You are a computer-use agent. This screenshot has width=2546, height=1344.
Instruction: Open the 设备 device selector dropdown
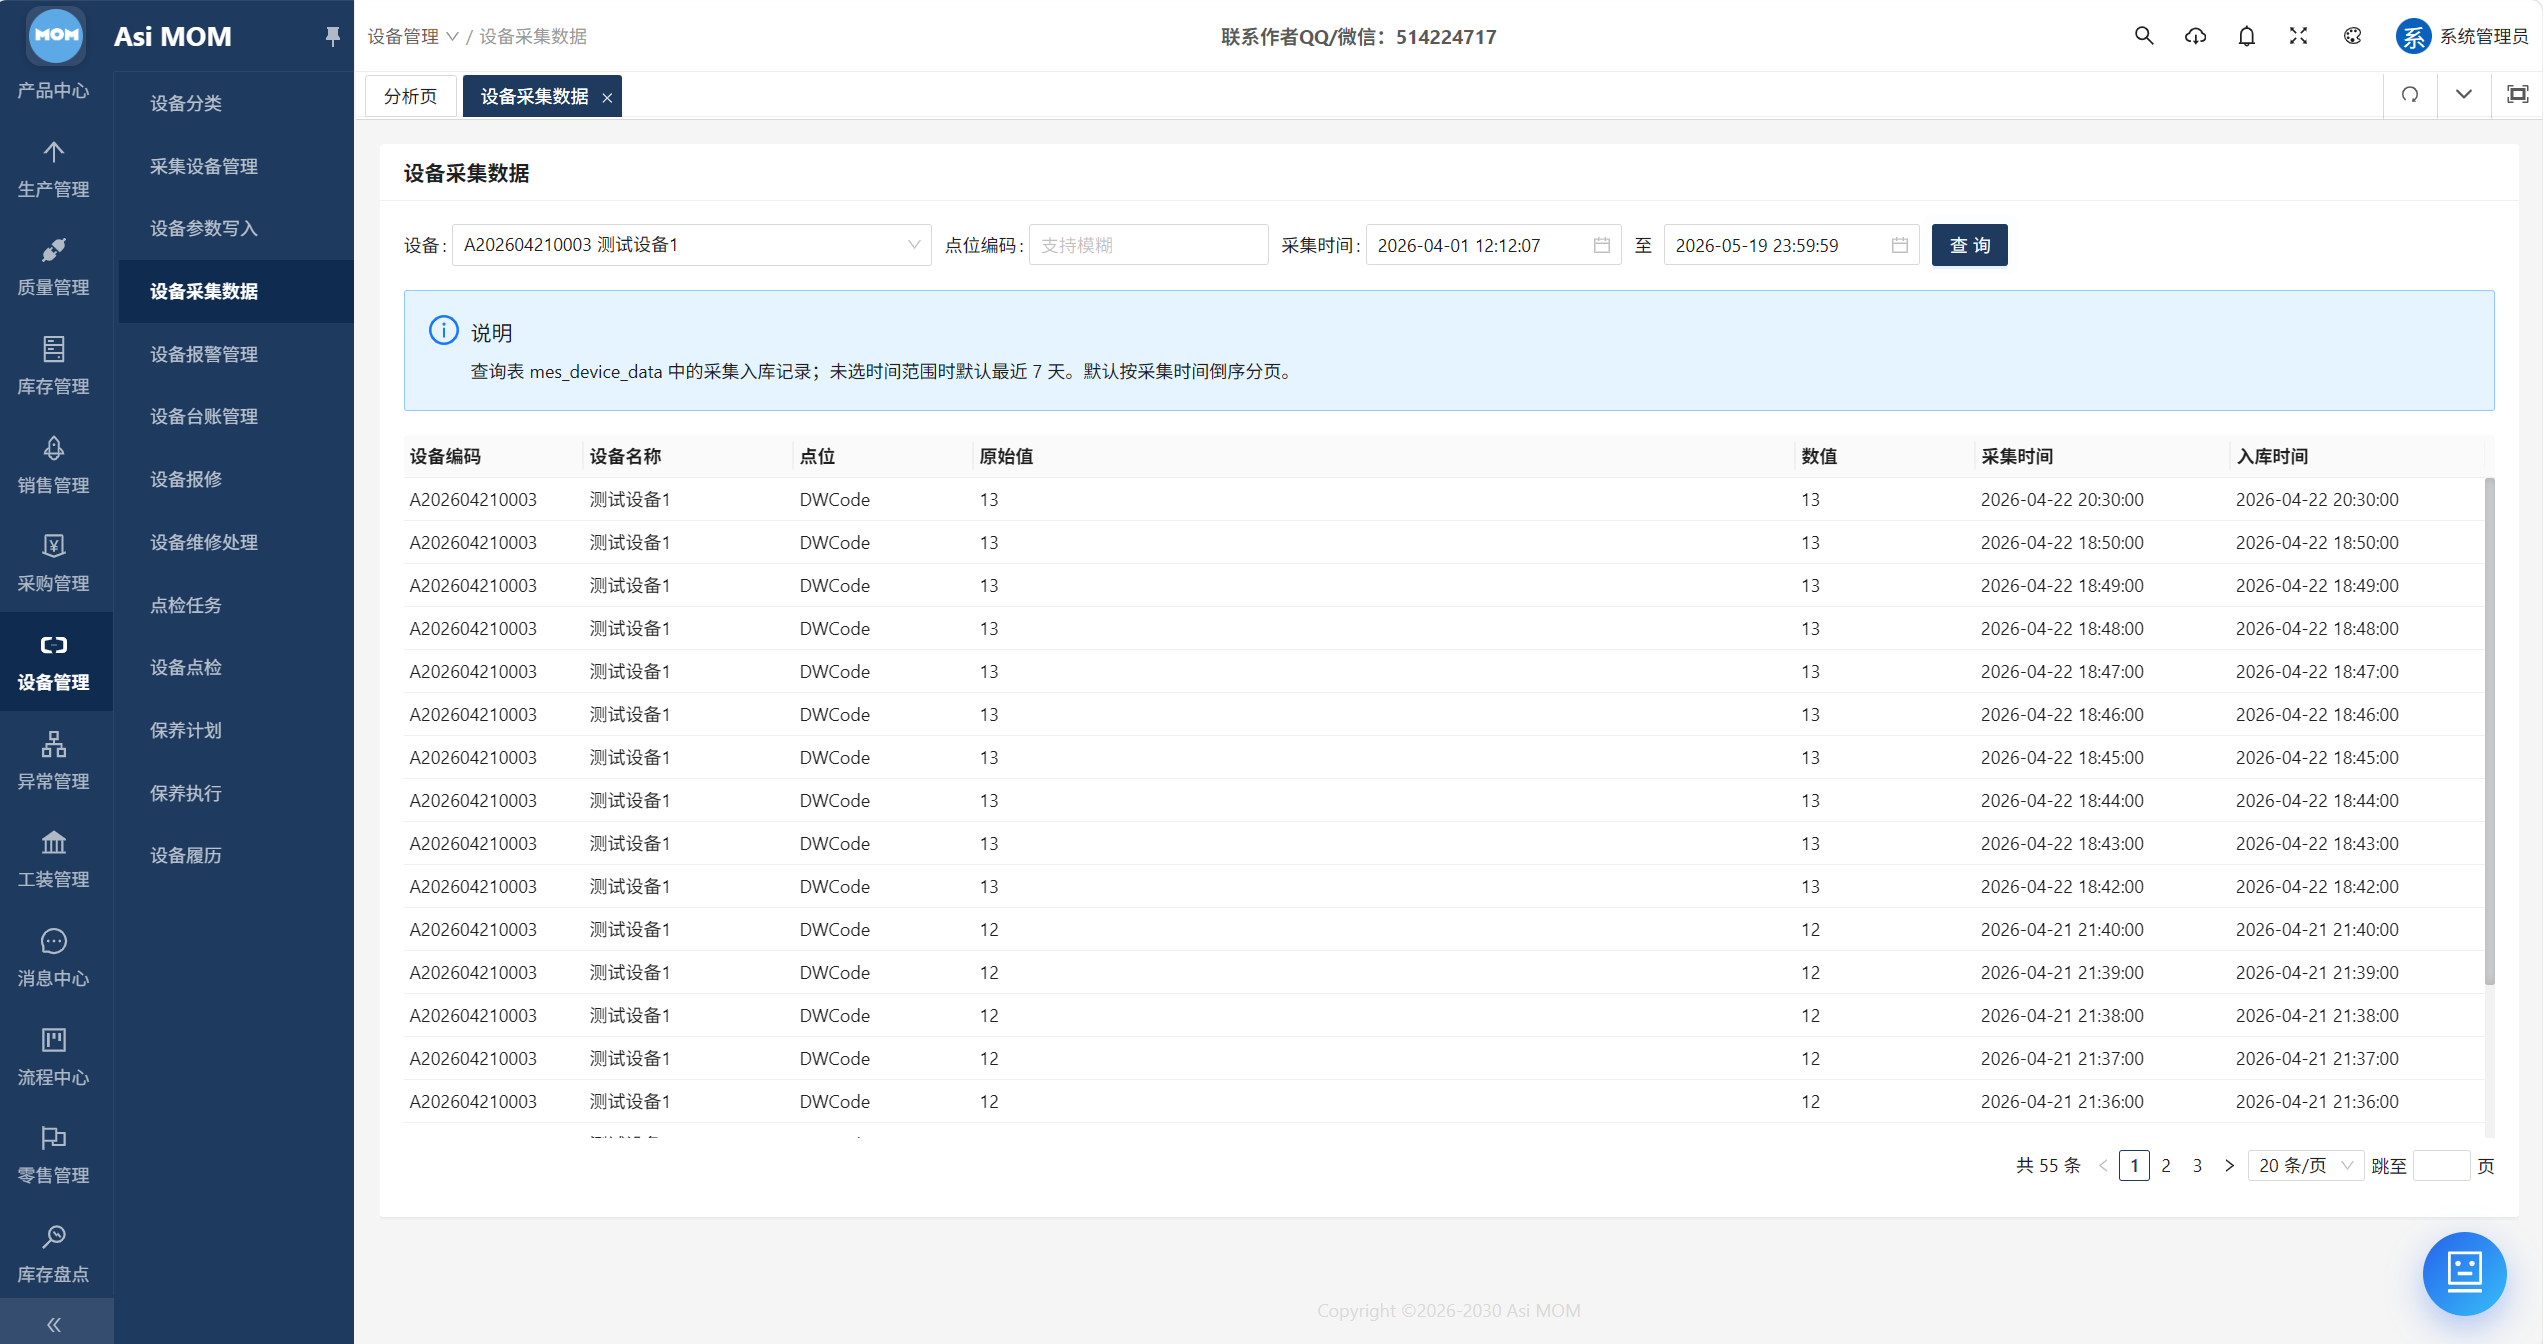point(691,245)
